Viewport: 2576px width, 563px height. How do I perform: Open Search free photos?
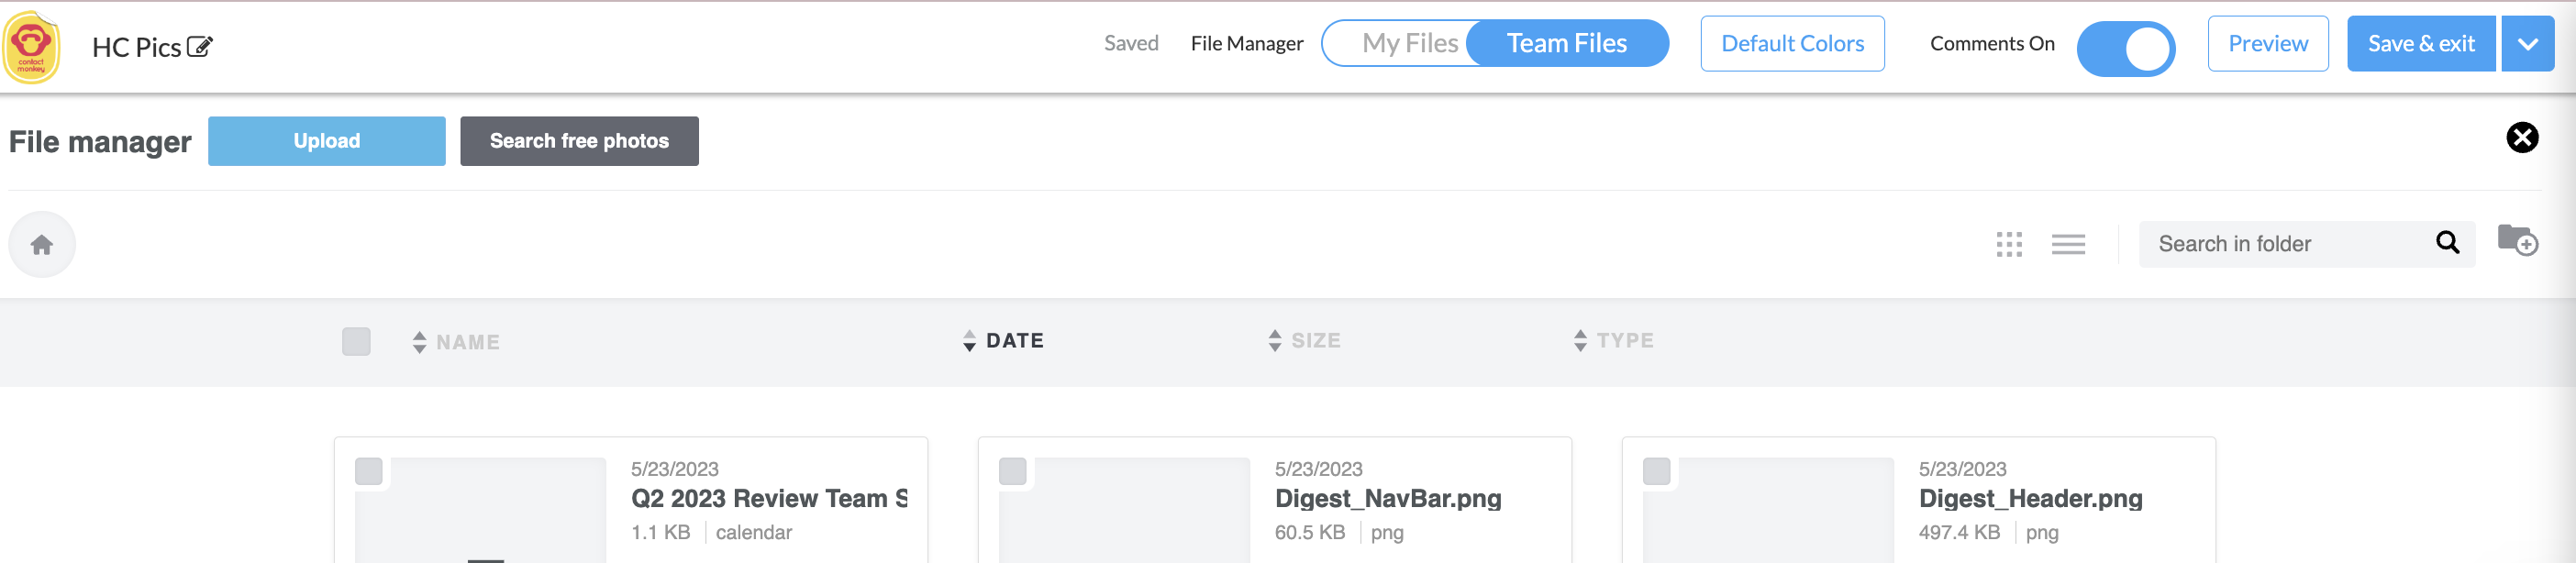tap(579, 141)
